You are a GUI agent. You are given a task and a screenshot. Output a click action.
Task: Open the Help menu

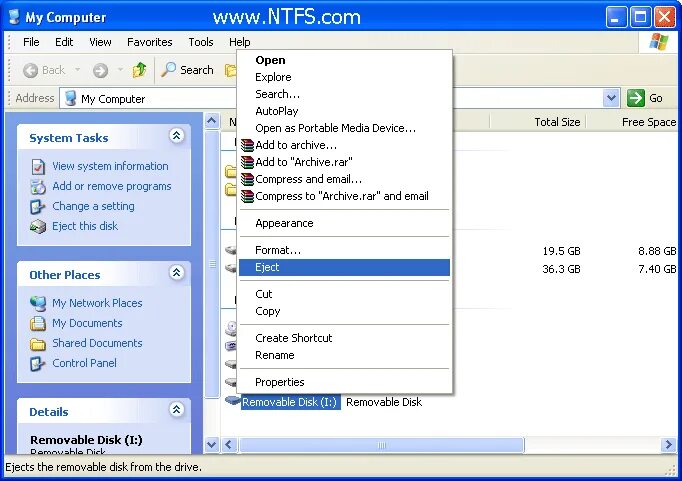240,42
